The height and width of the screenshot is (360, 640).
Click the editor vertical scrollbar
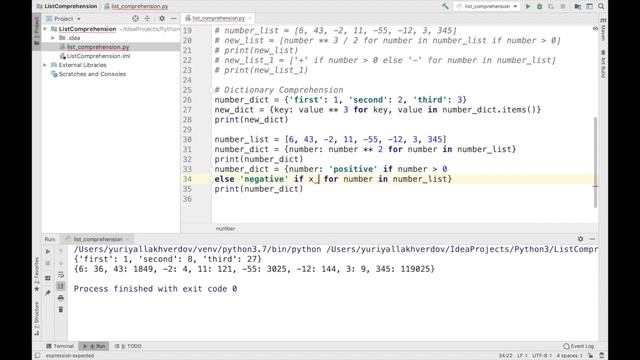[596, 161]
